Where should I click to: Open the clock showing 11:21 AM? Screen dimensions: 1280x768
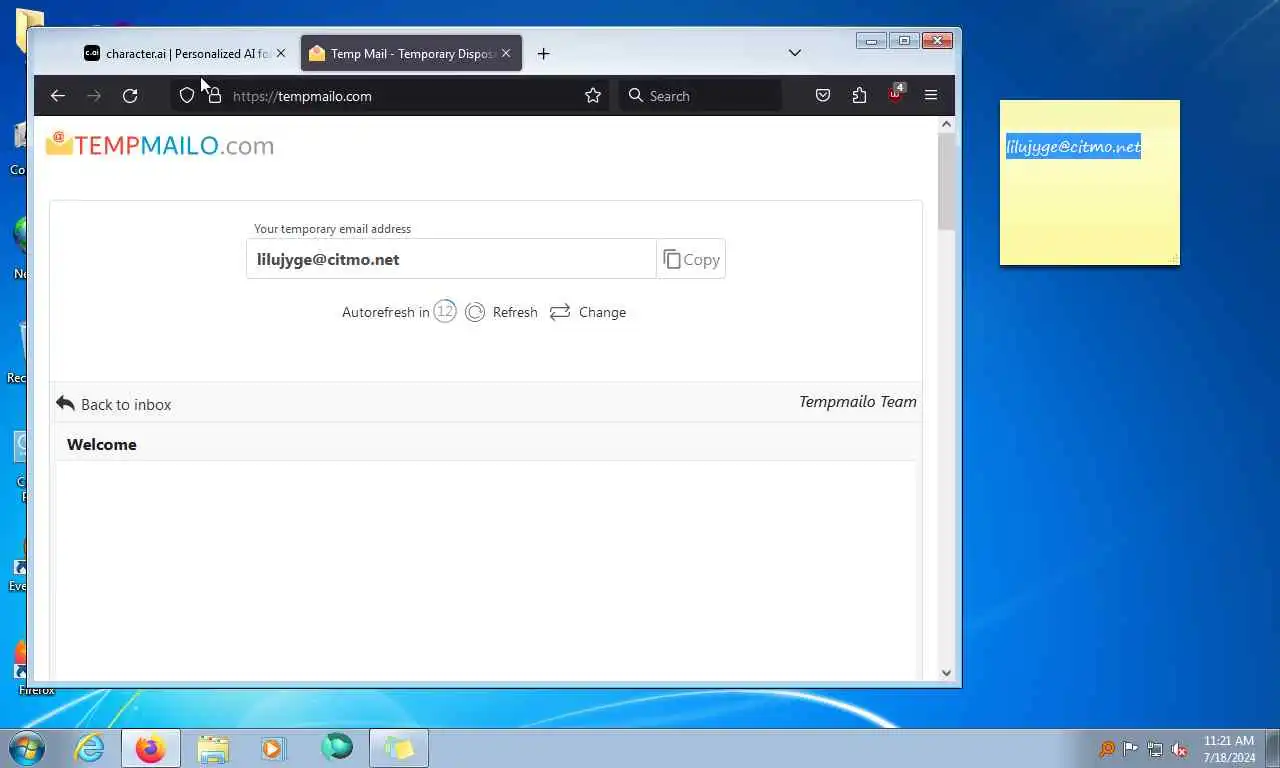[1229, 749]
